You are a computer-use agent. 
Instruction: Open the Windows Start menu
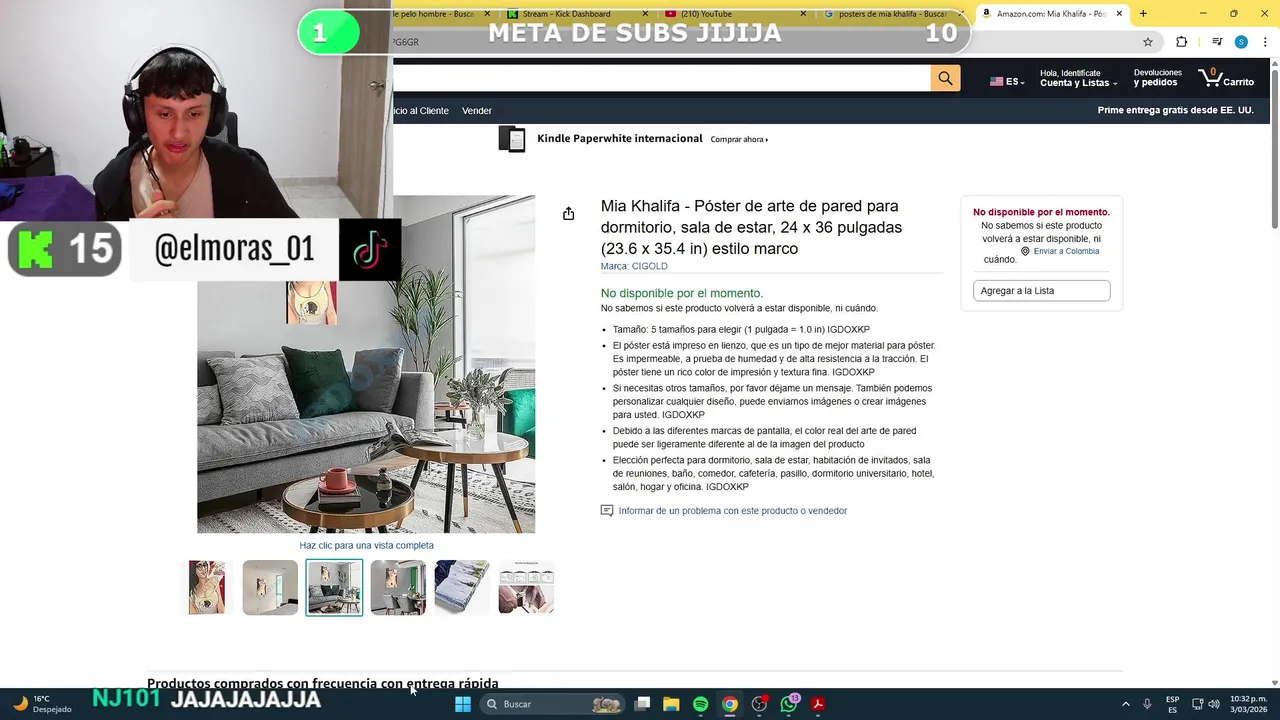[x=462, y=704]
